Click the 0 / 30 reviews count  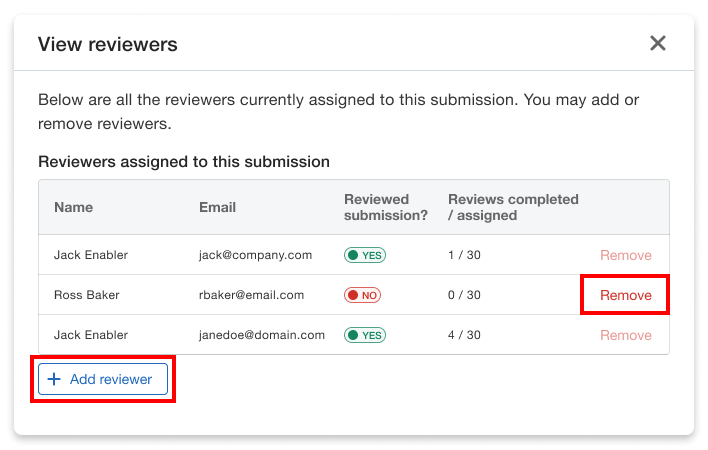click(x=464, y=295)
